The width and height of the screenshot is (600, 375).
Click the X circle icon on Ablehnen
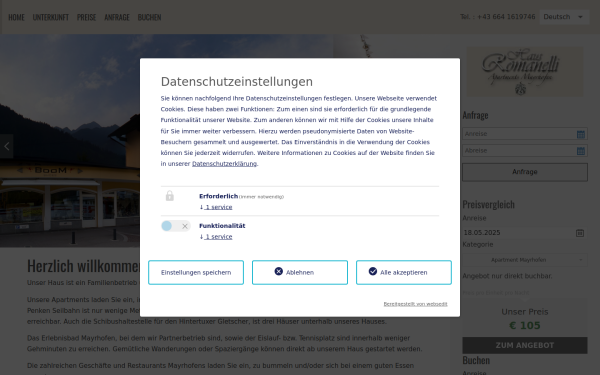click(x=279, y=271)
